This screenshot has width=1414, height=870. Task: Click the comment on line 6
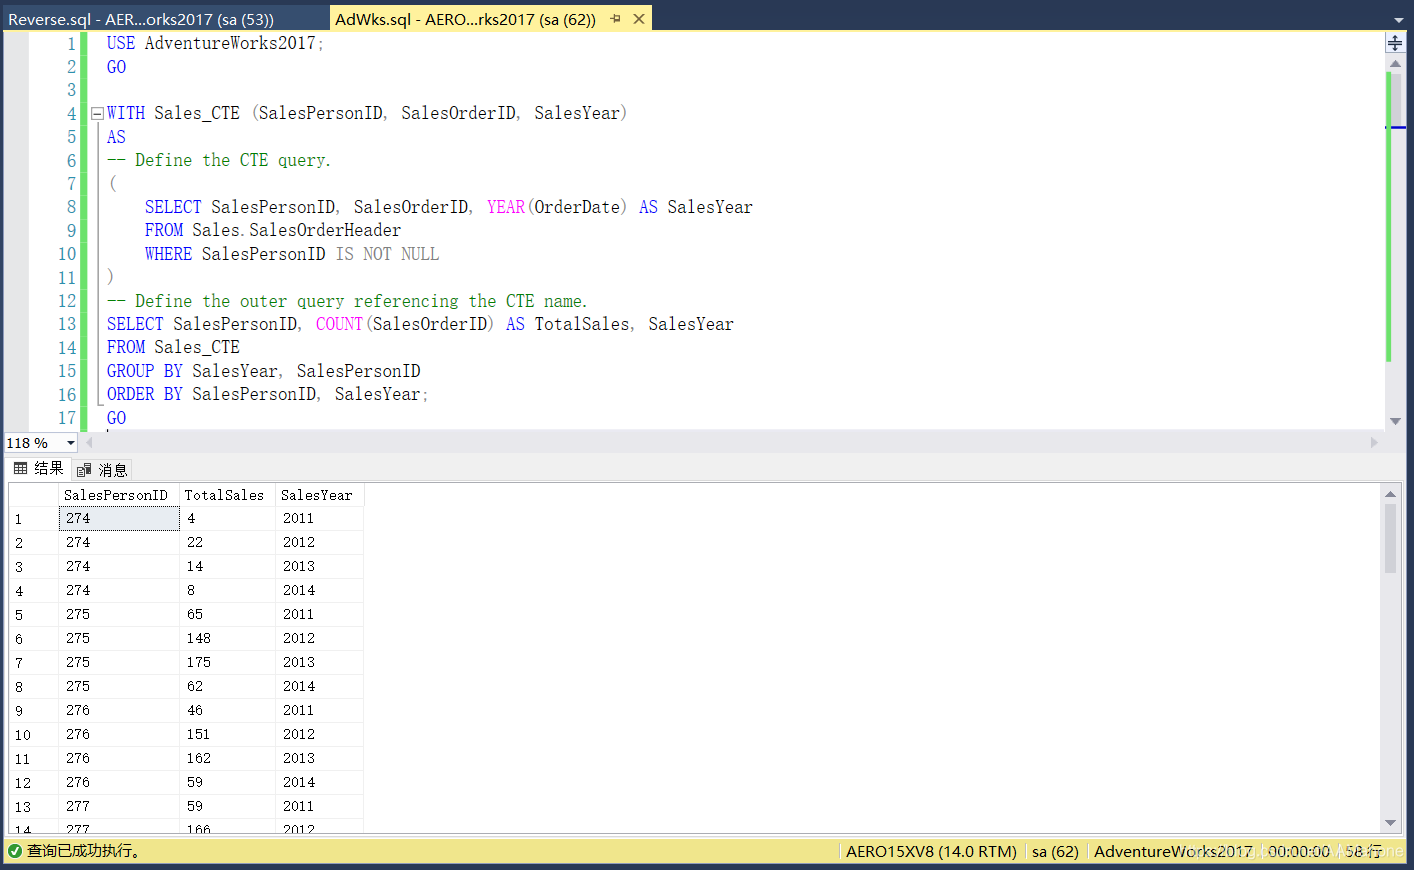pos(219,160)
